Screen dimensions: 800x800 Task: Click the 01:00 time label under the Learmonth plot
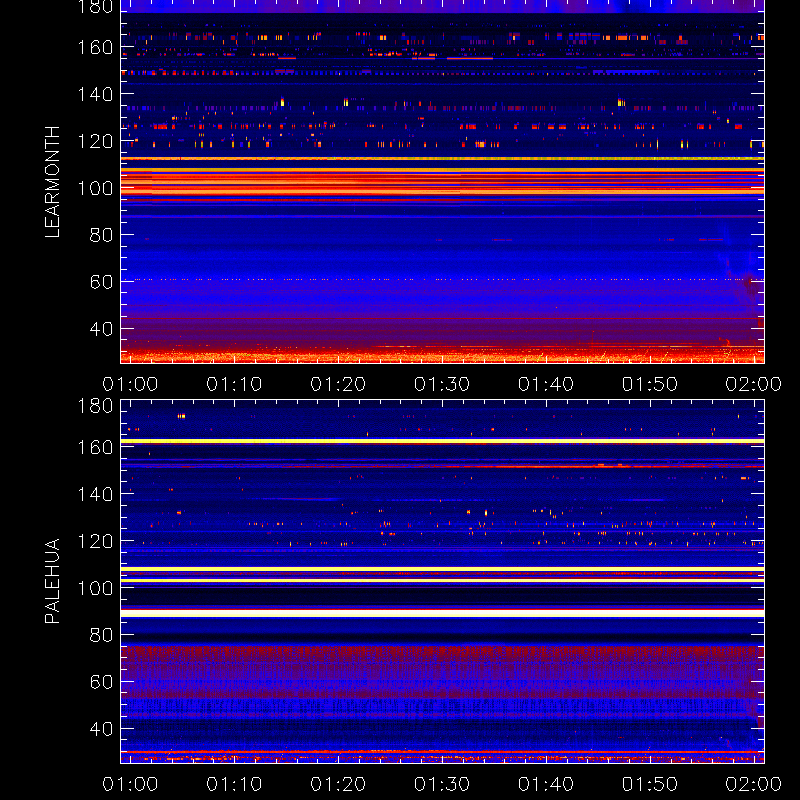(x=130, y=384)
